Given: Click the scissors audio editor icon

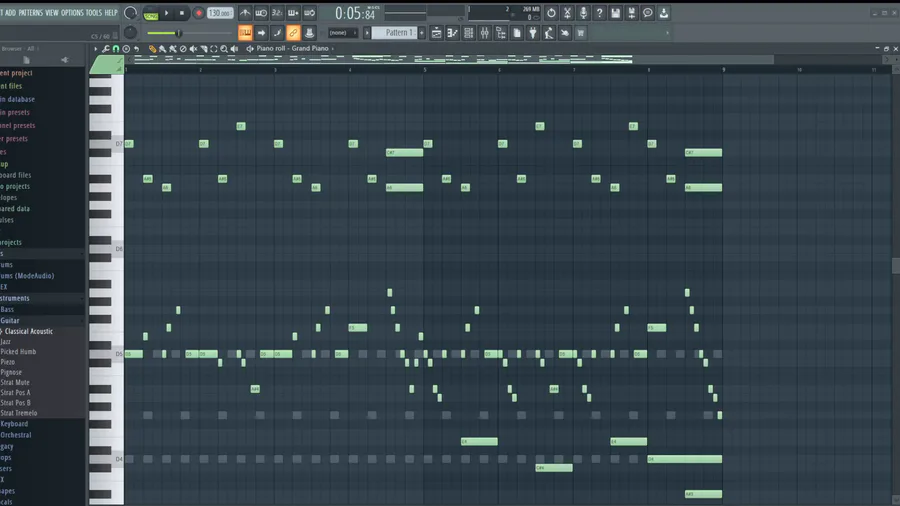Looking at the screenshot, I should 567,13.
